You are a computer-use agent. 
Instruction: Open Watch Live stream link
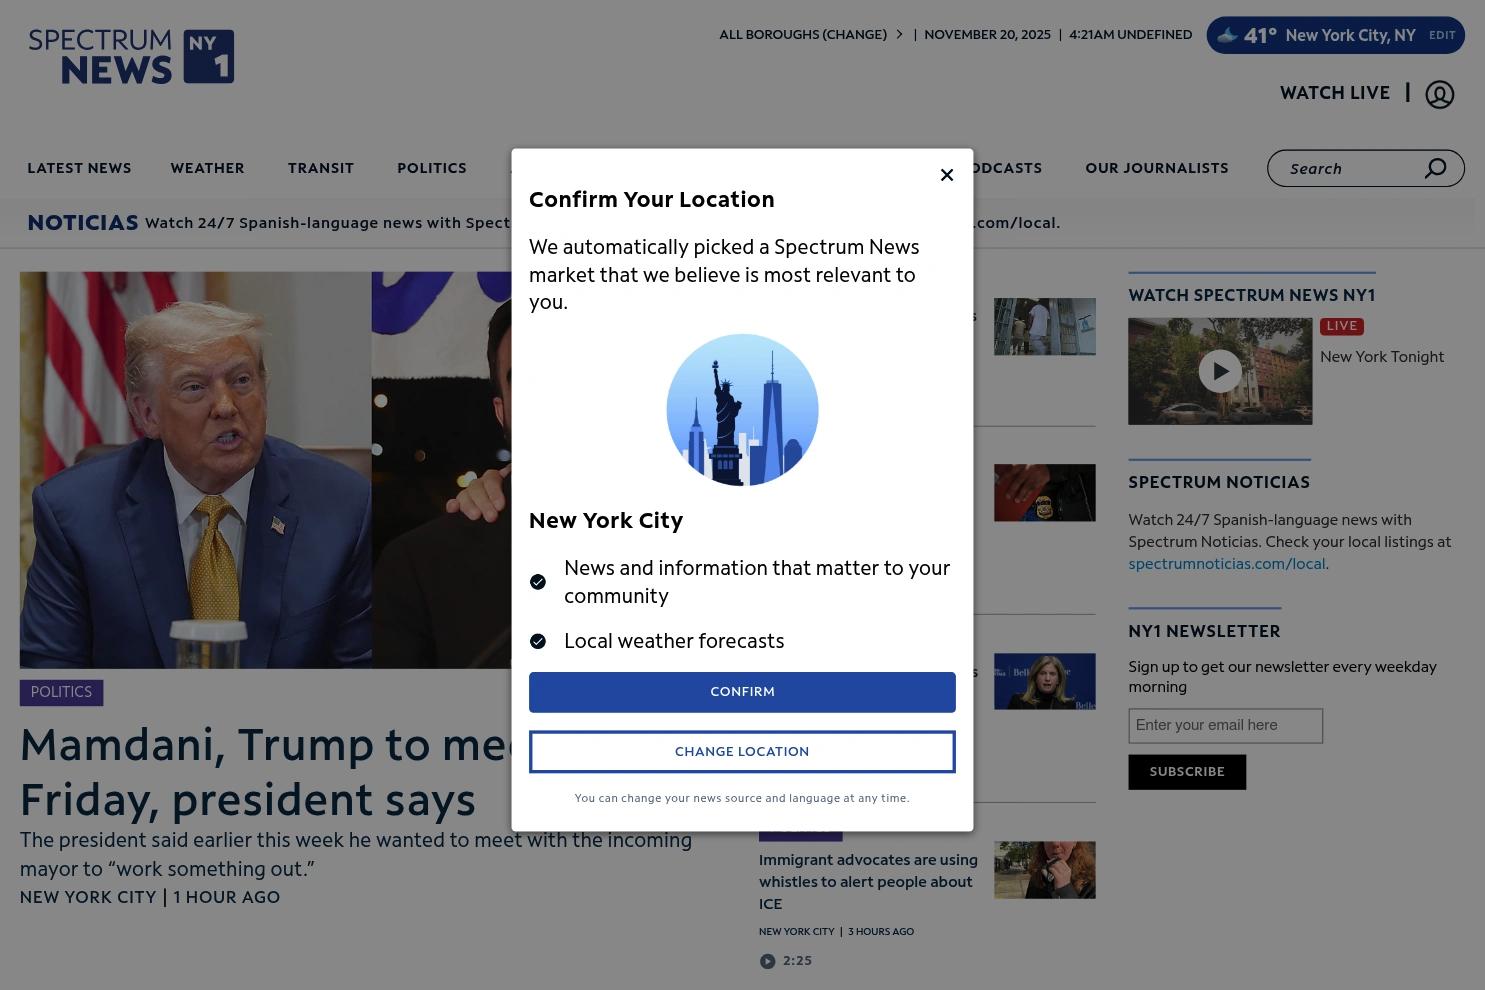point(1335,93)
